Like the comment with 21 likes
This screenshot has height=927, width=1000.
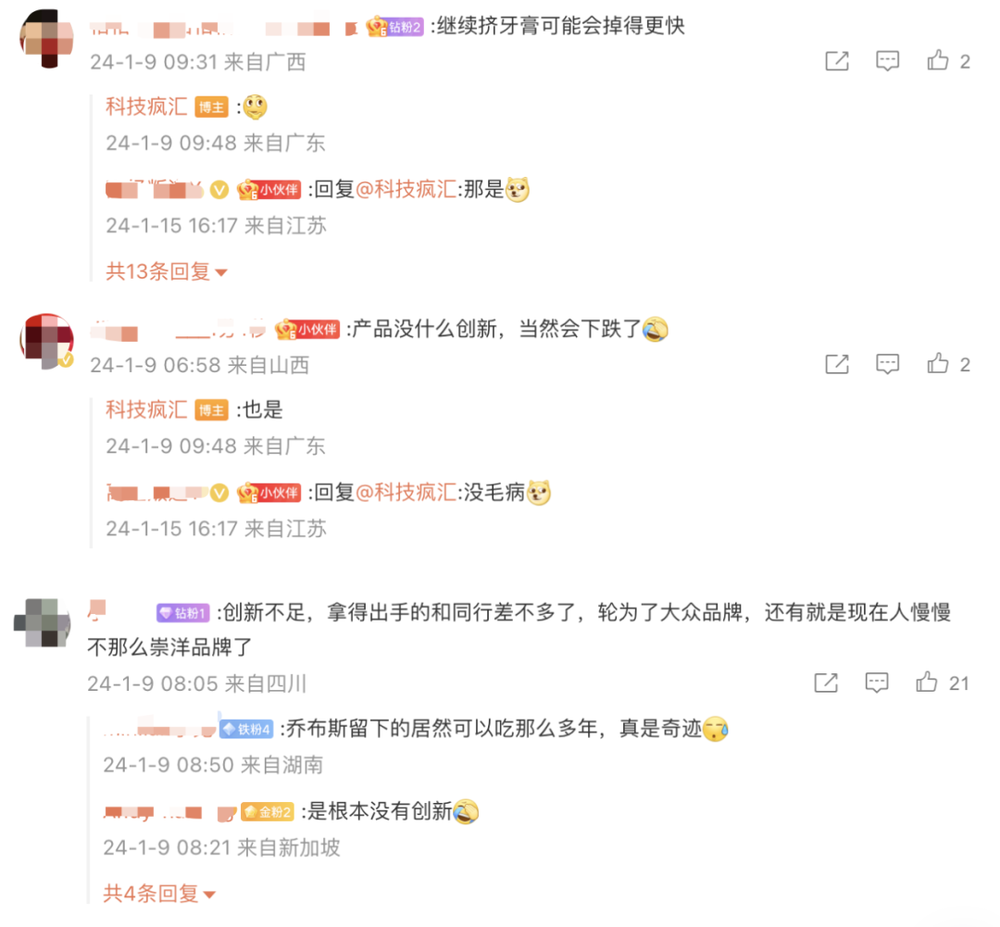click(942, 683)
